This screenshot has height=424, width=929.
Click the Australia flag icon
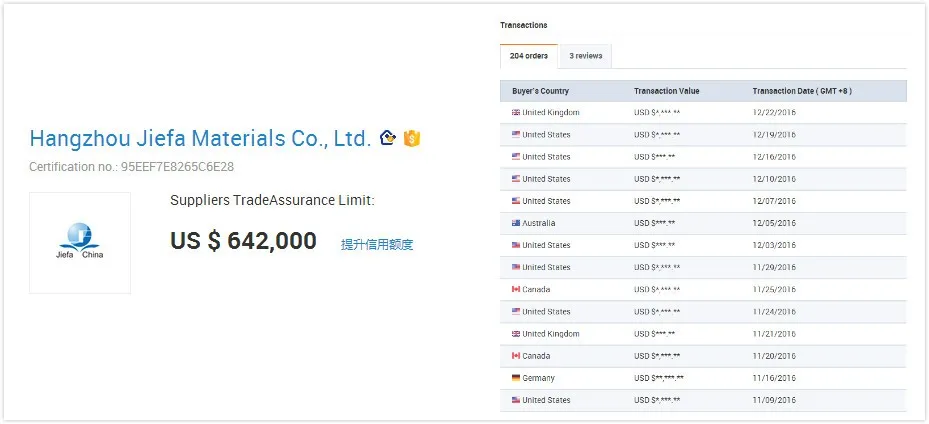pyautogui.click(x=516, y=223)
